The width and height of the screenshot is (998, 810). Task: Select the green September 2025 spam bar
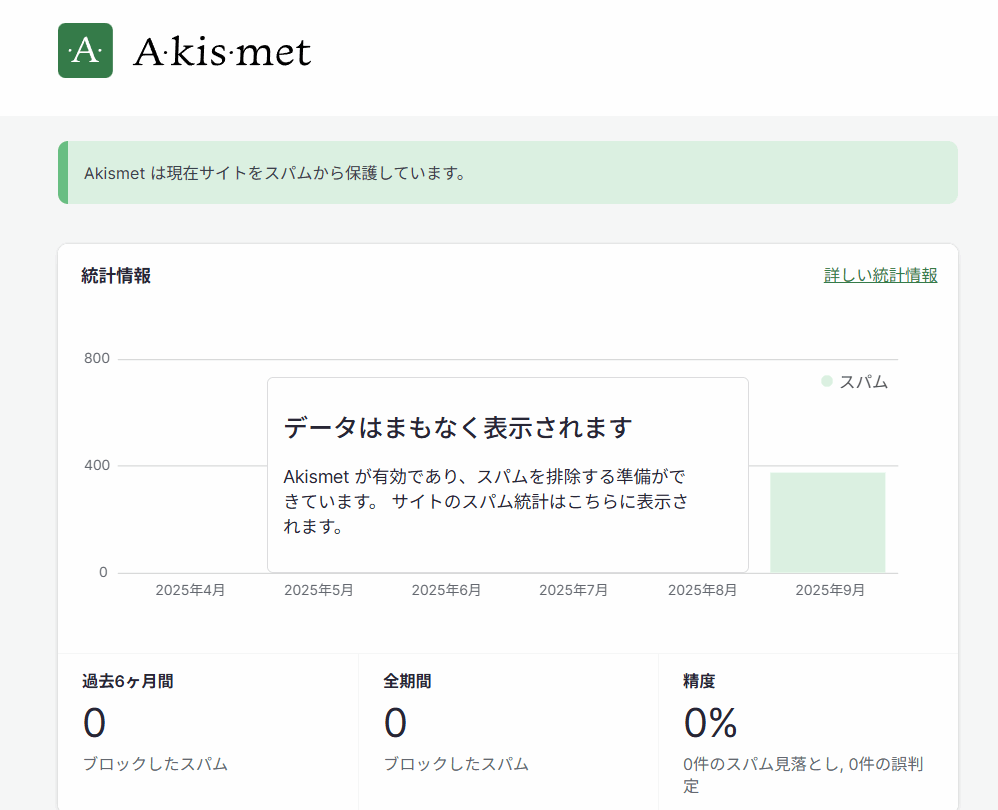(827, 522)
